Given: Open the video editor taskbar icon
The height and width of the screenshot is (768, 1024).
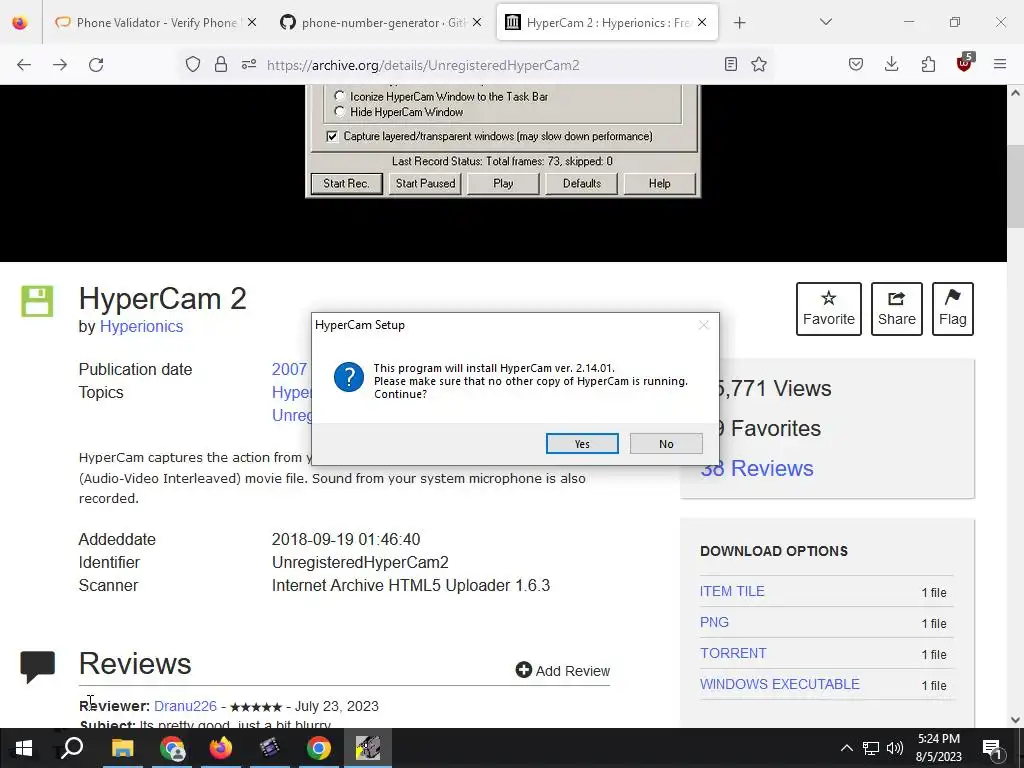Looking at the screenshot, I should point(269,748).
